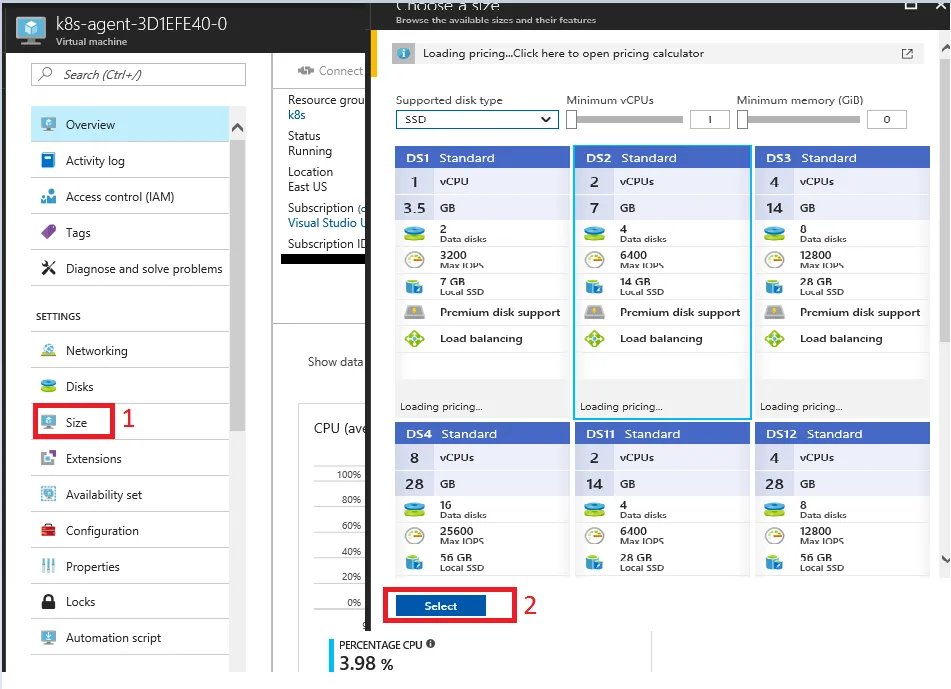This screenshot has width=951, height=689.
Task: Select the DS3 Standard card header
Action: [x=842, y=158]
